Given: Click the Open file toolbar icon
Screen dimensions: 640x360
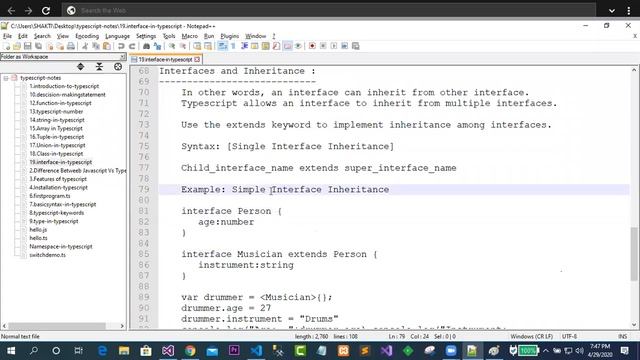Looking at the screenshot, I should [17, 46].
